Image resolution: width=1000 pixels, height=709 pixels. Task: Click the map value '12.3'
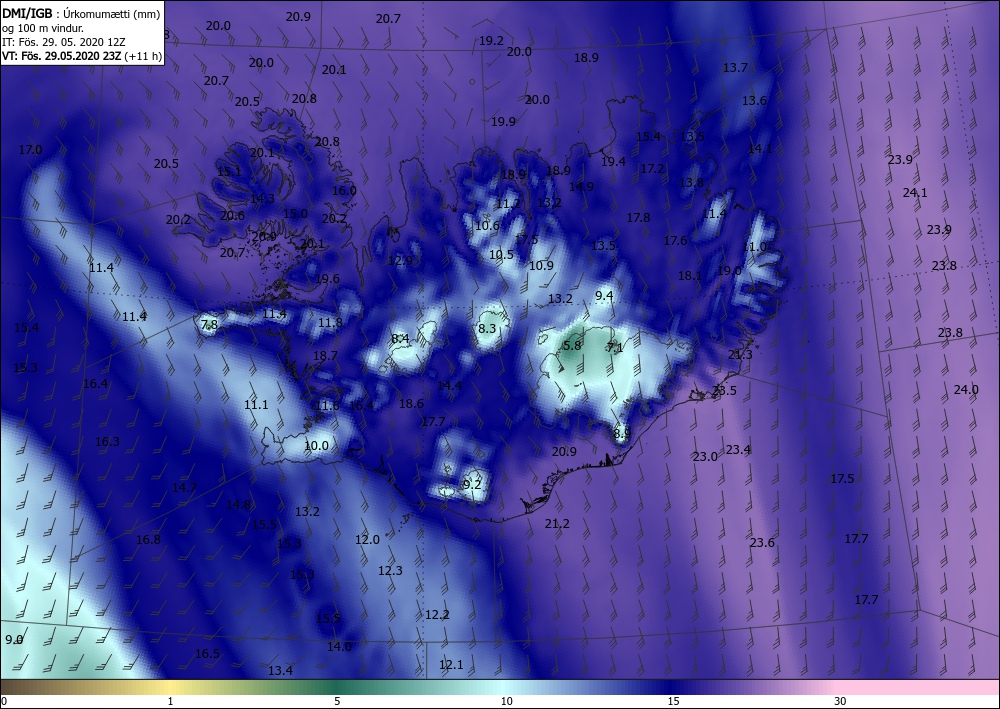390,571
